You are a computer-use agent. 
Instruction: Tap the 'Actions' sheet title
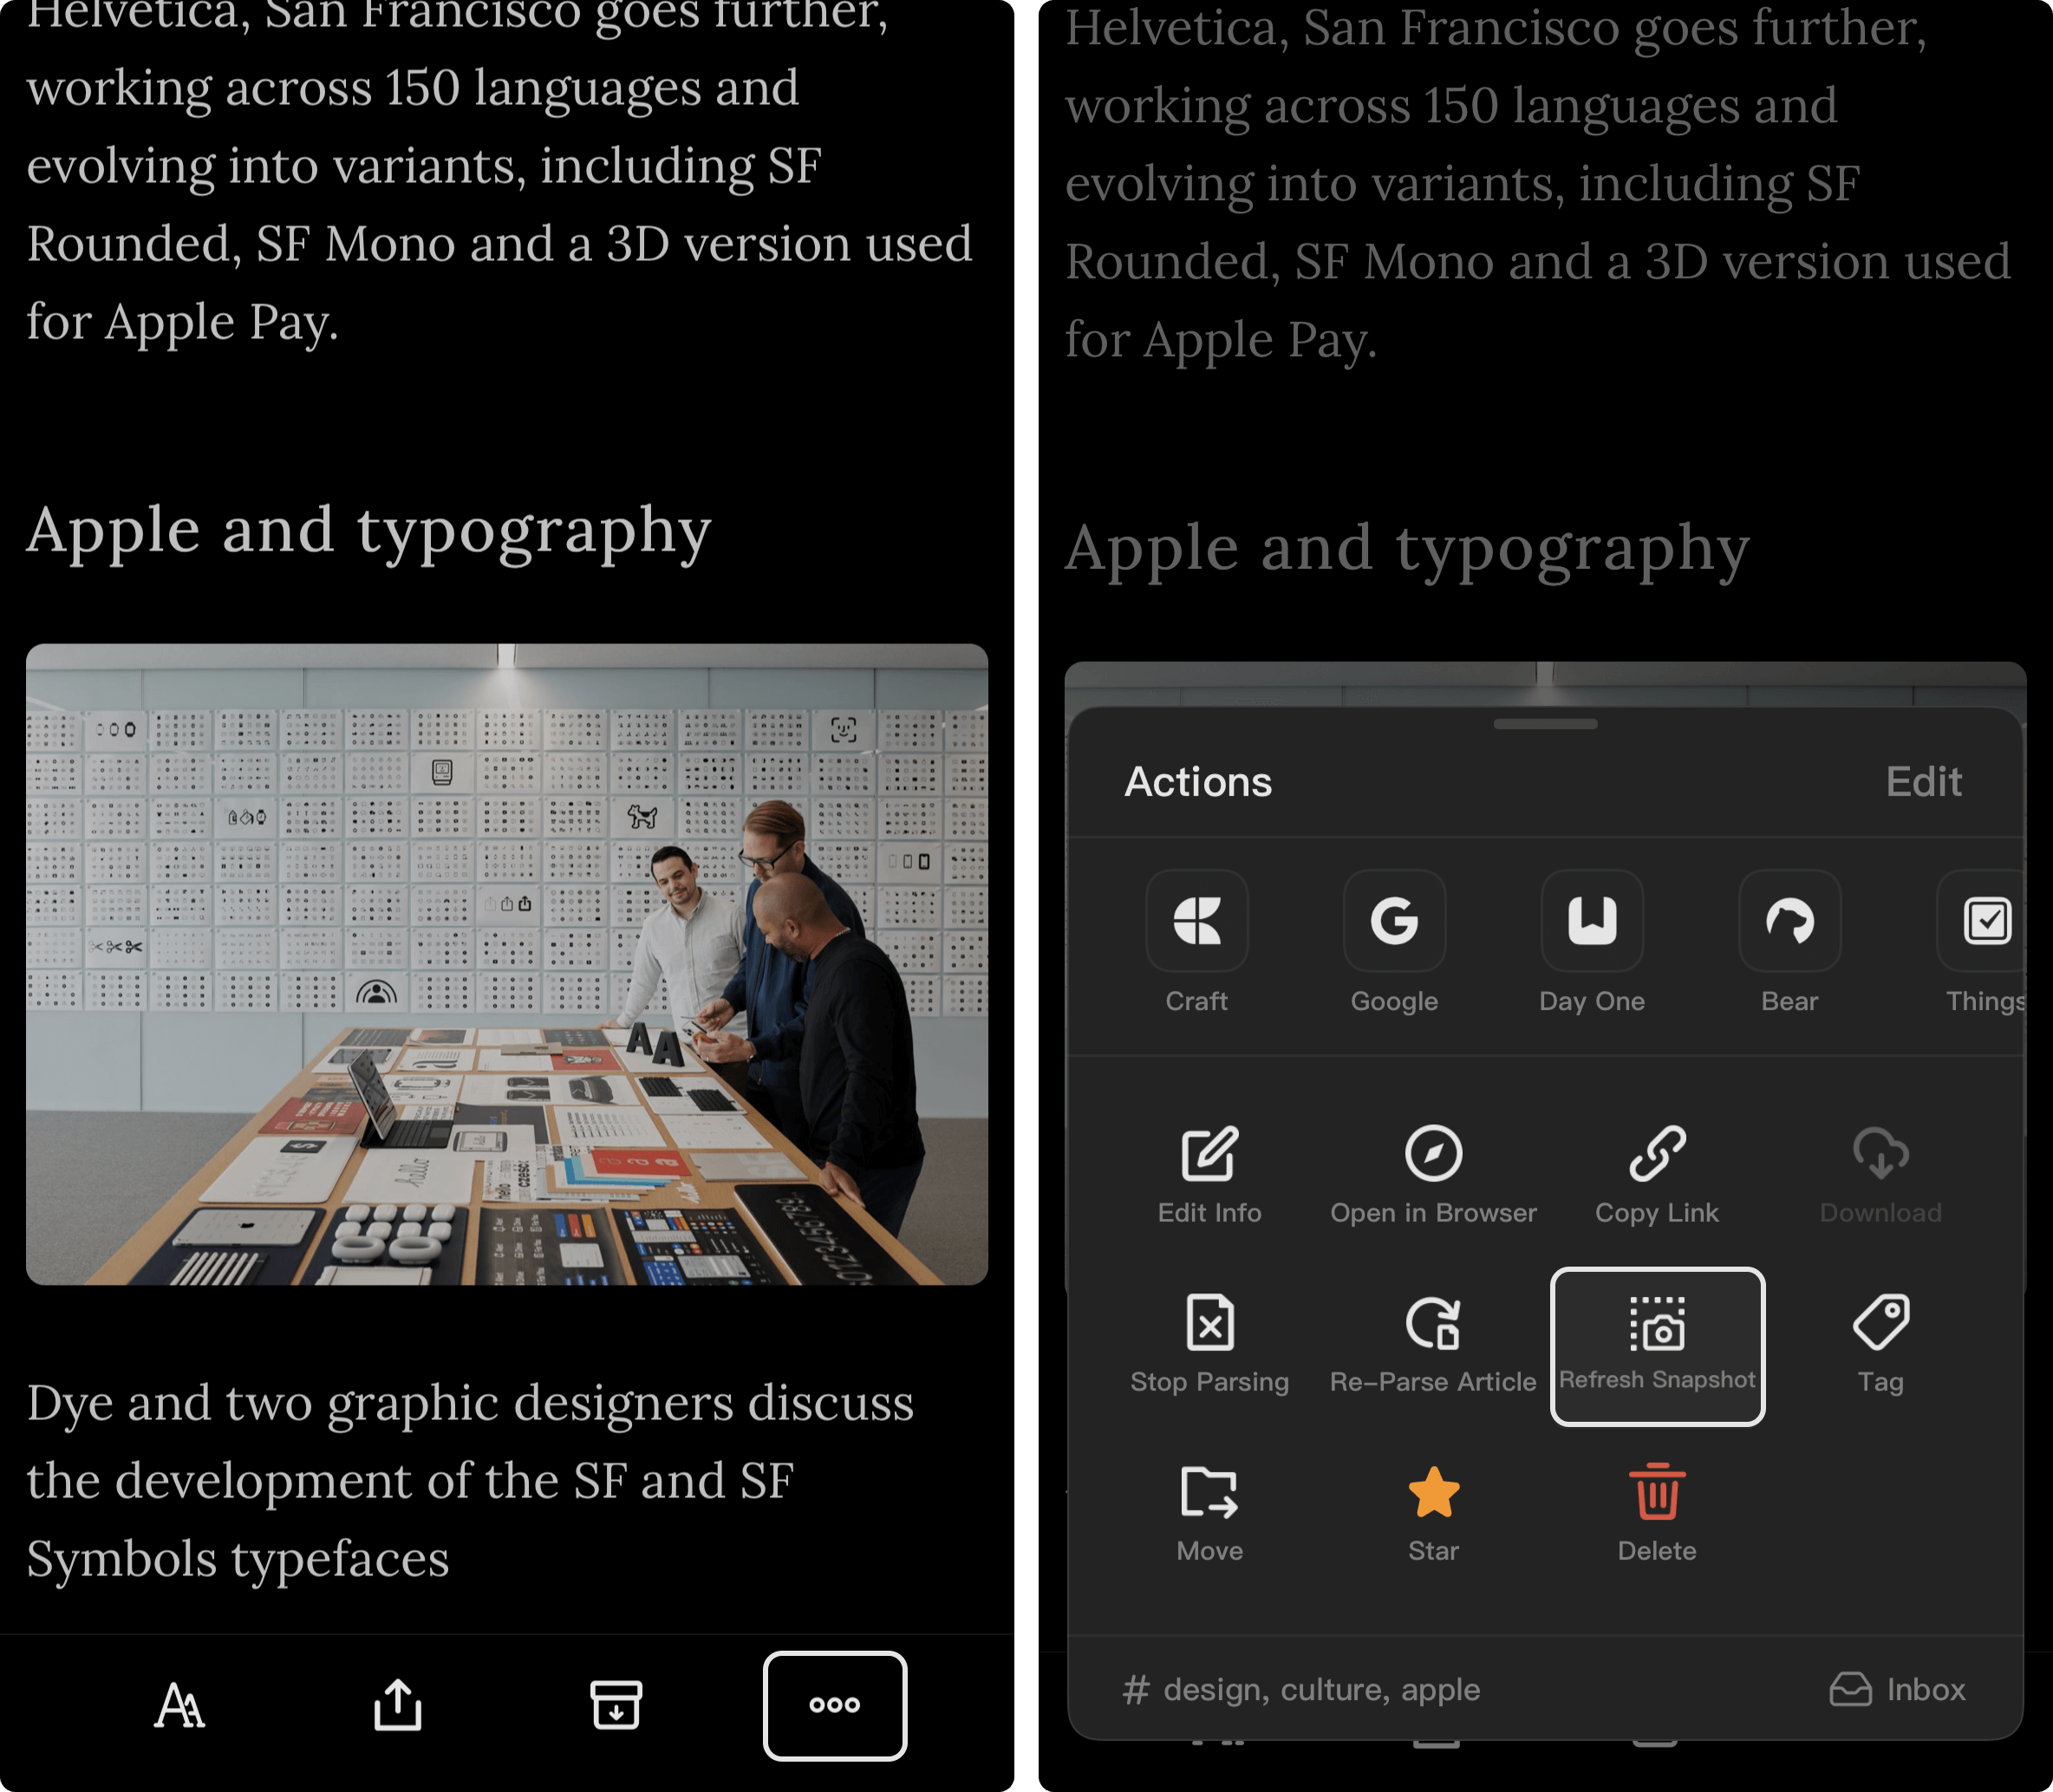pyautogui.click(x=1198, y=782)
